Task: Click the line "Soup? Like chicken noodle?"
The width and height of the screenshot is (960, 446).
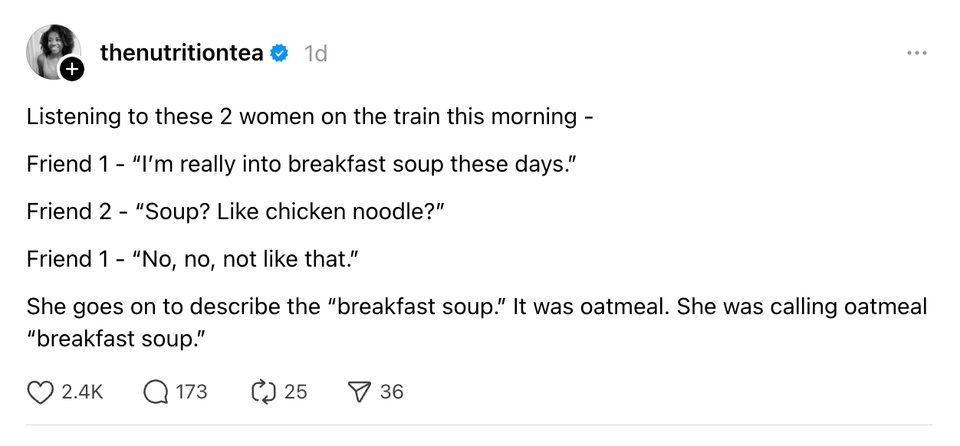Action: coord(236,212)
